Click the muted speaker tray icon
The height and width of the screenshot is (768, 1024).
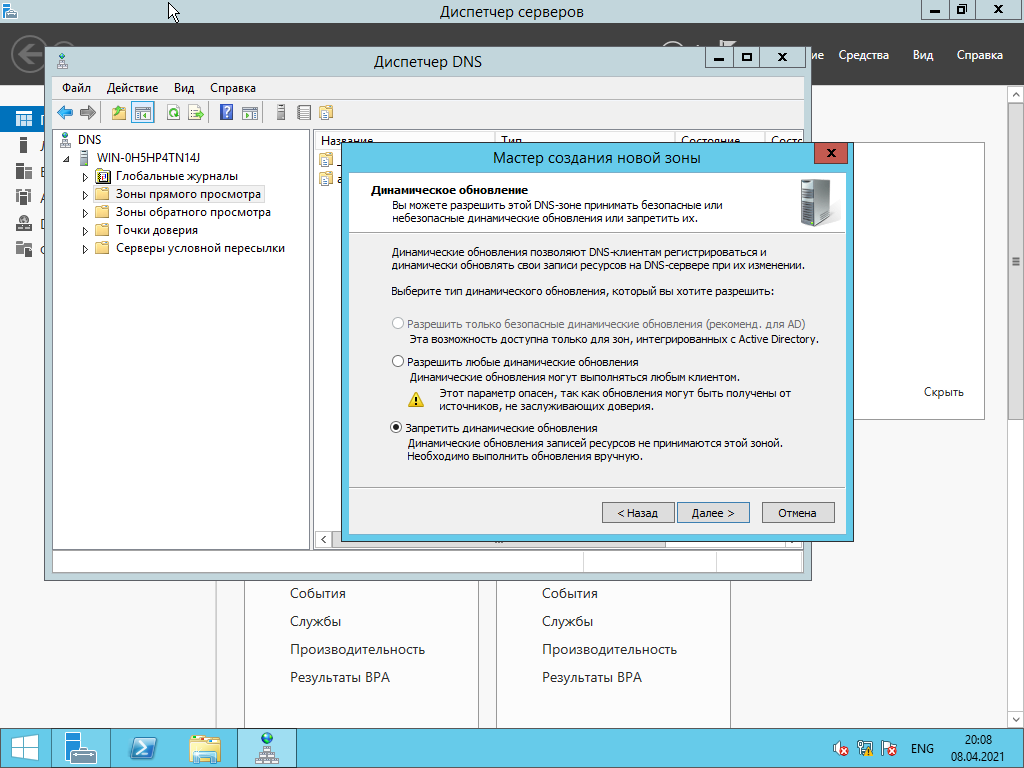(840, 748)
